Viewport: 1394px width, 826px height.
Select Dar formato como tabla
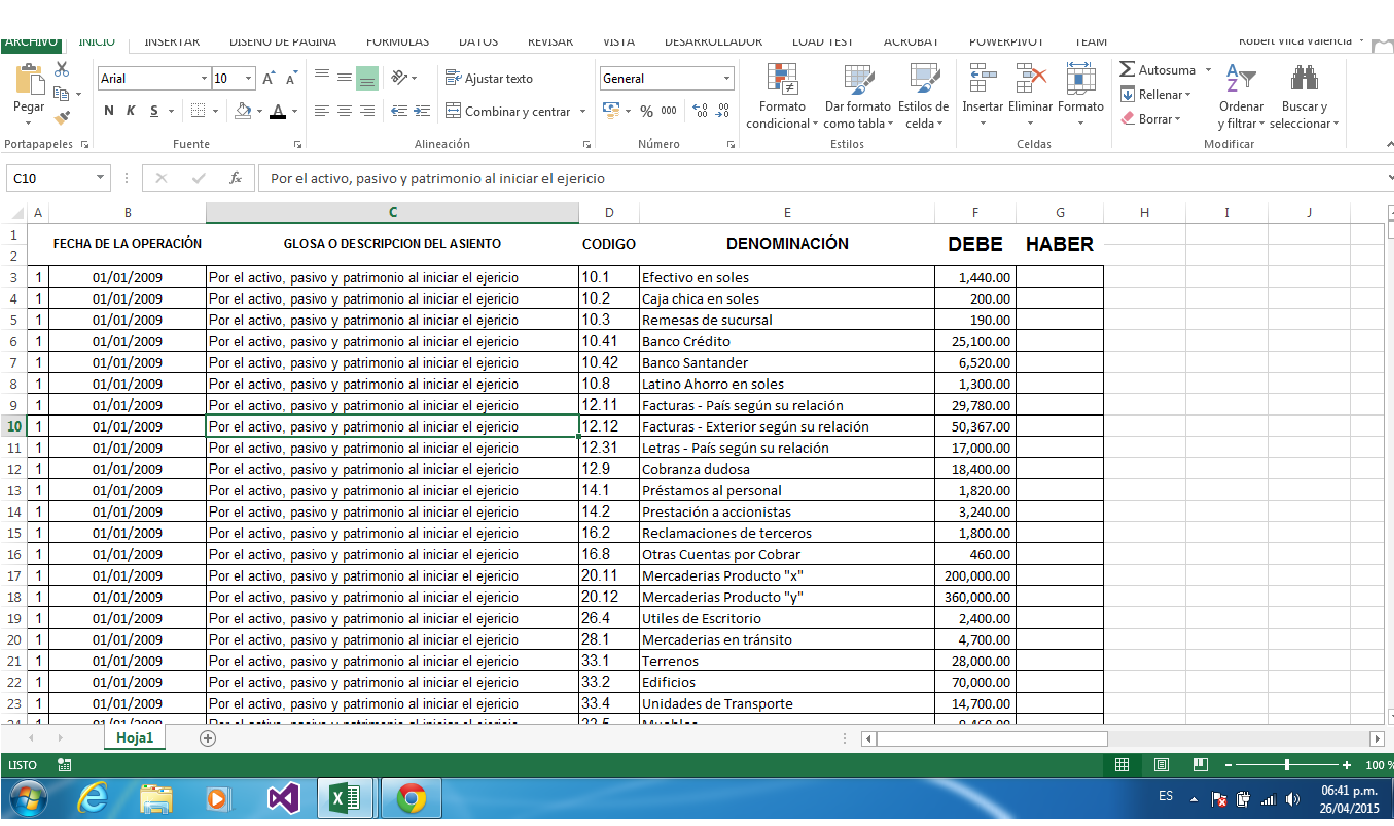858,95
